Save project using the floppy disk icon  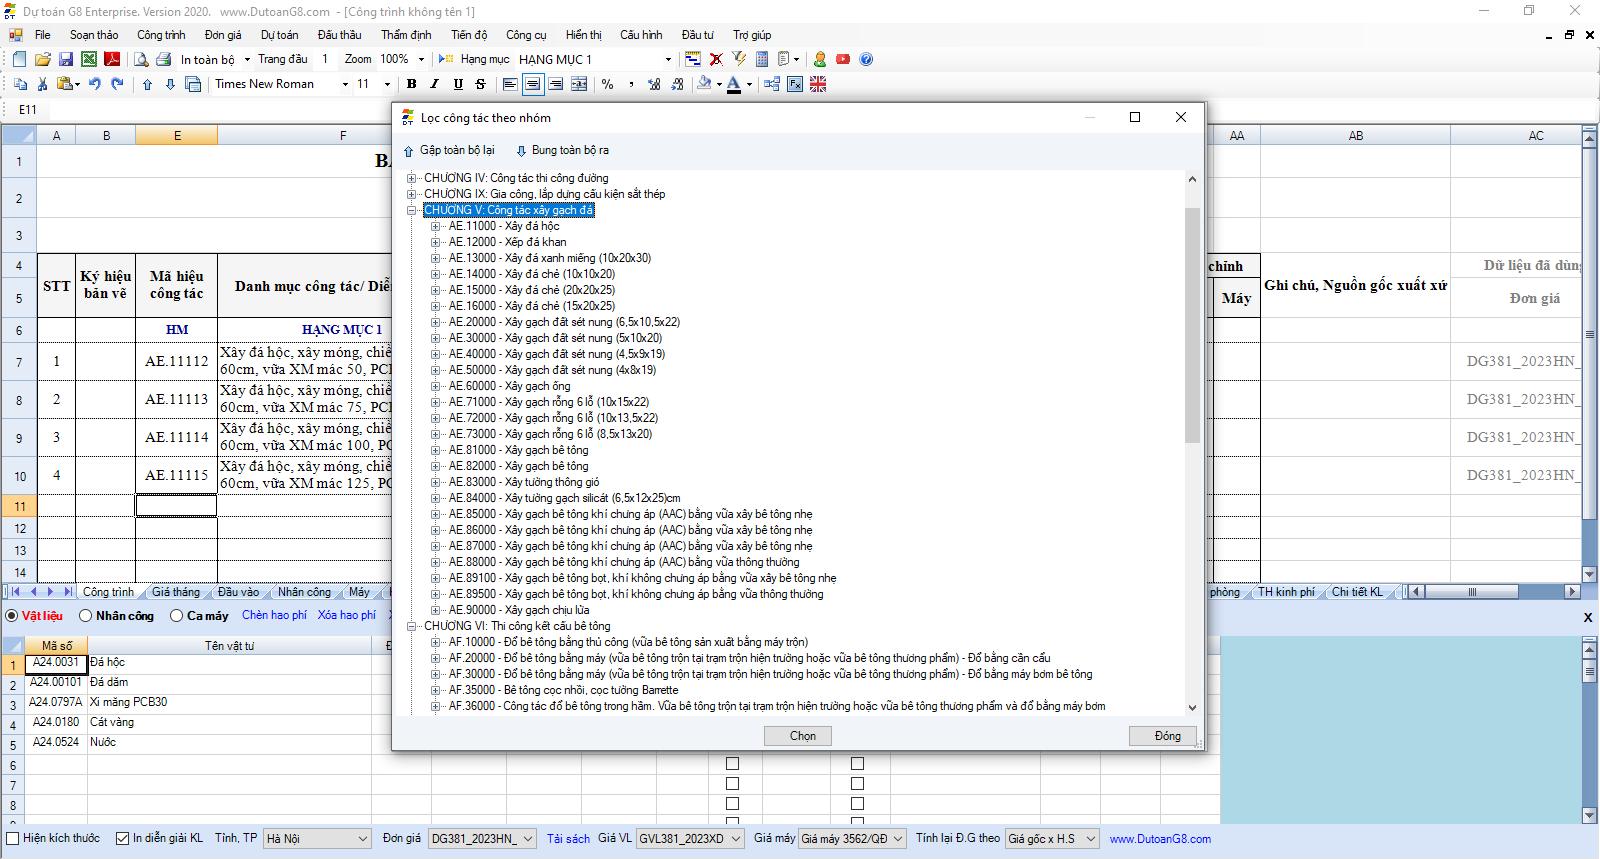tap(65, 59)
